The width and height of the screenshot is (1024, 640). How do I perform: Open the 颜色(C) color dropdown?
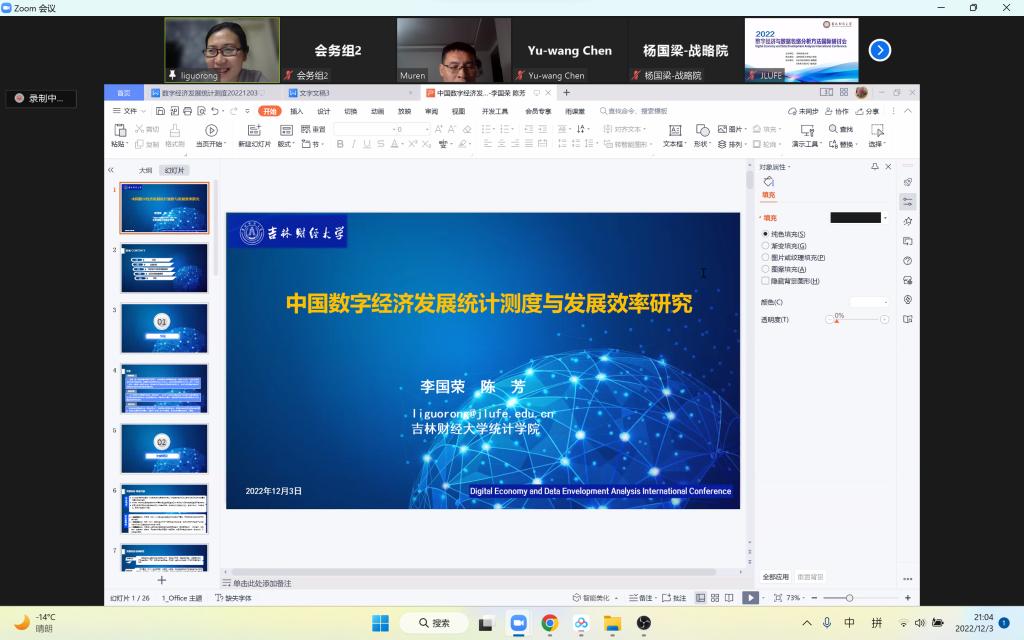(869, 302)
